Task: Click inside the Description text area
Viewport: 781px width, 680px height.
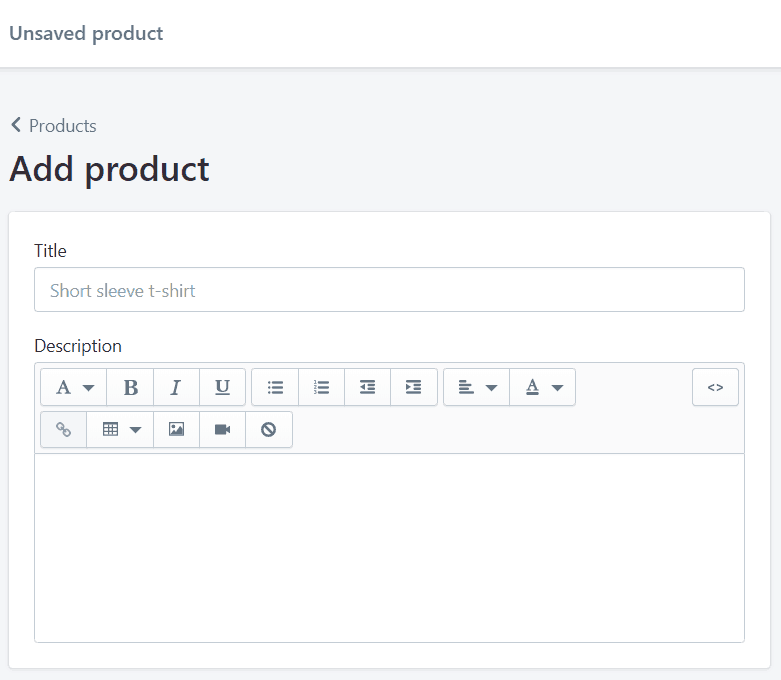Action: [x=389, y=547]
